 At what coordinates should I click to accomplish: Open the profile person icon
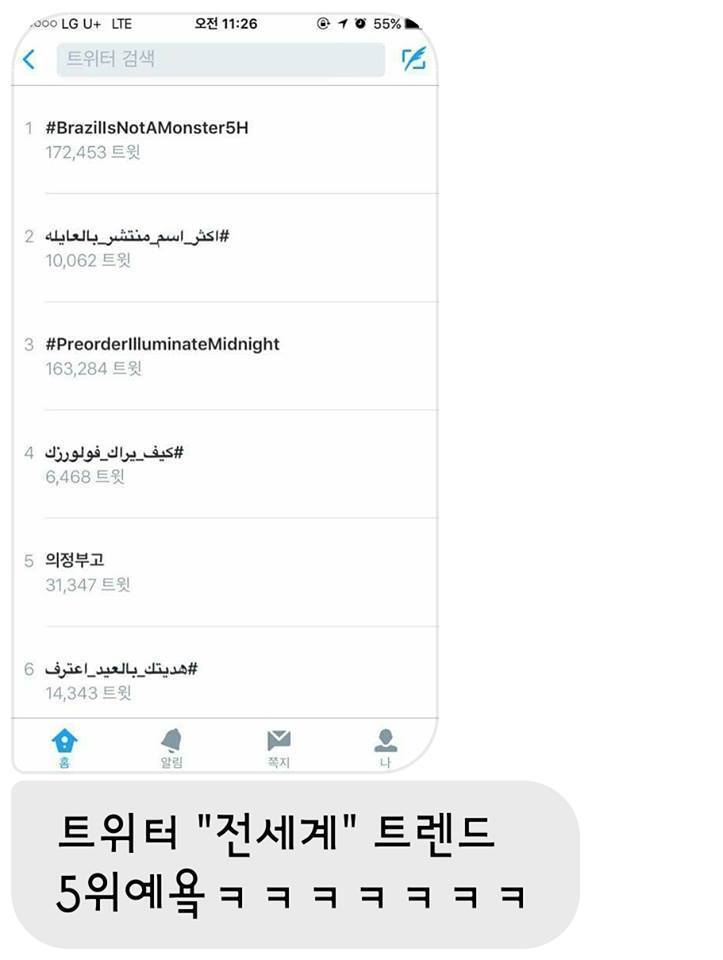(385, 748)
